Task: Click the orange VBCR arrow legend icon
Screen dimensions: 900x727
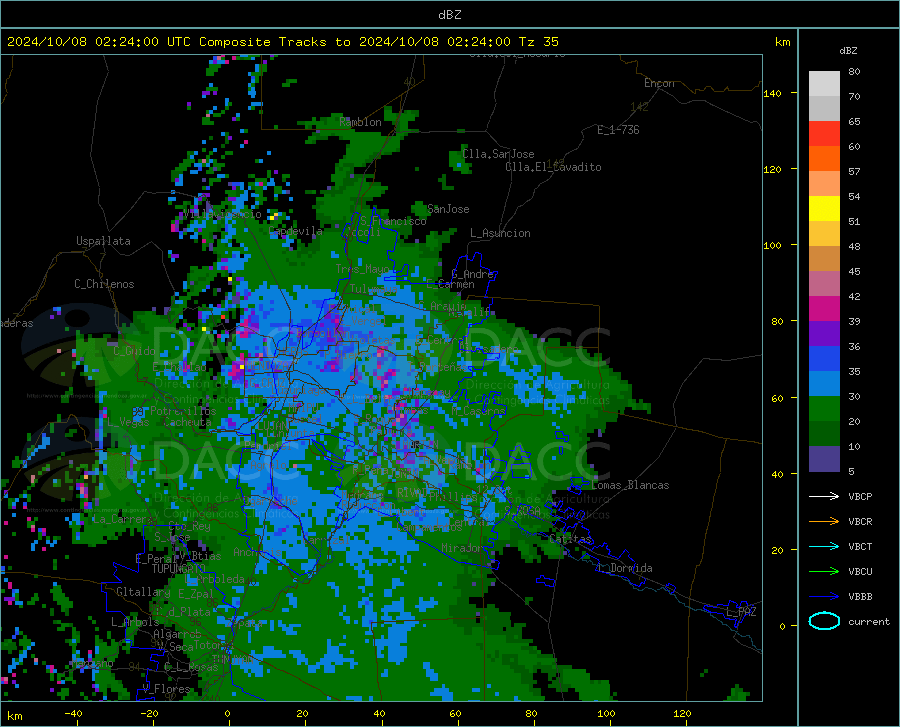Action: (x=824, y=521)
